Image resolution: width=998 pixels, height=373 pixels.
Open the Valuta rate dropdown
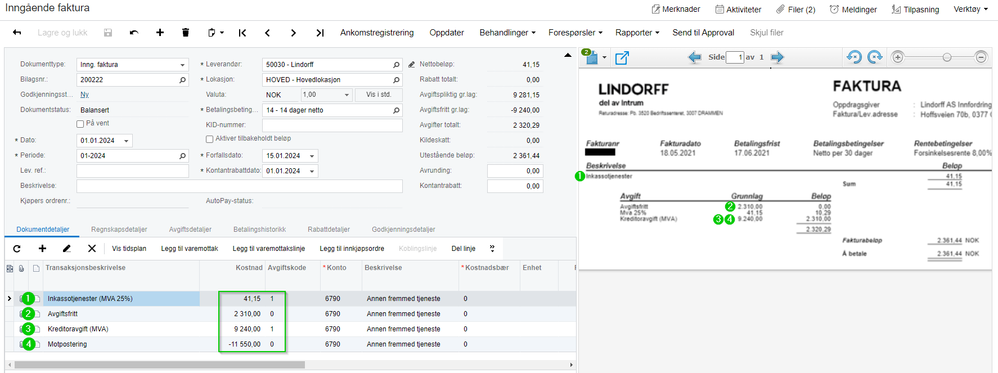tap(348, 95)
